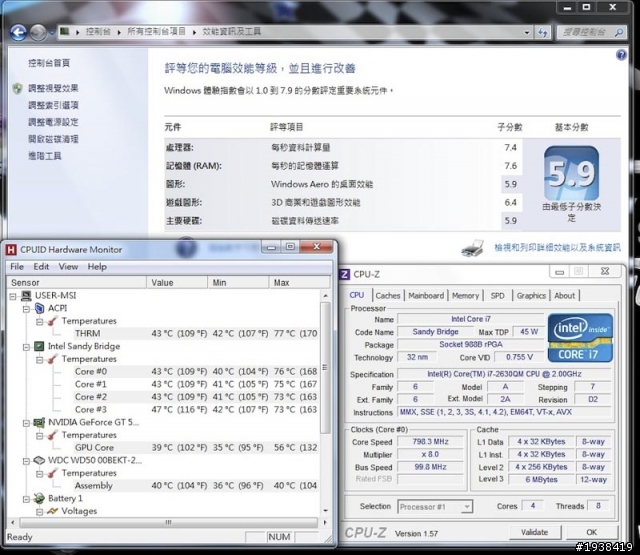
Task: Open 檢視和列印詳細效能以及系統資訊 link
Action: (x=557, y=247)
